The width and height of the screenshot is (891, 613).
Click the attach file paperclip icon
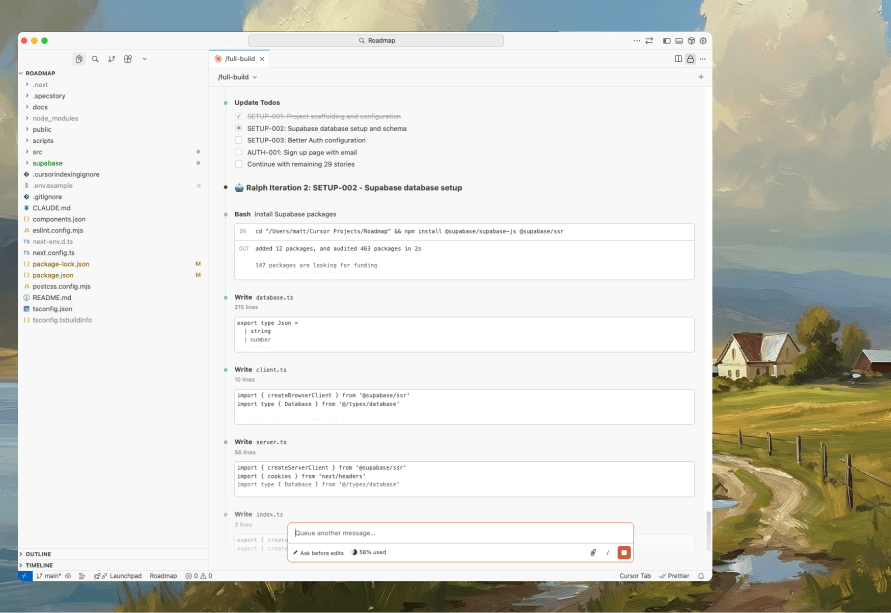pyautogui.click(x=593, y=552)
